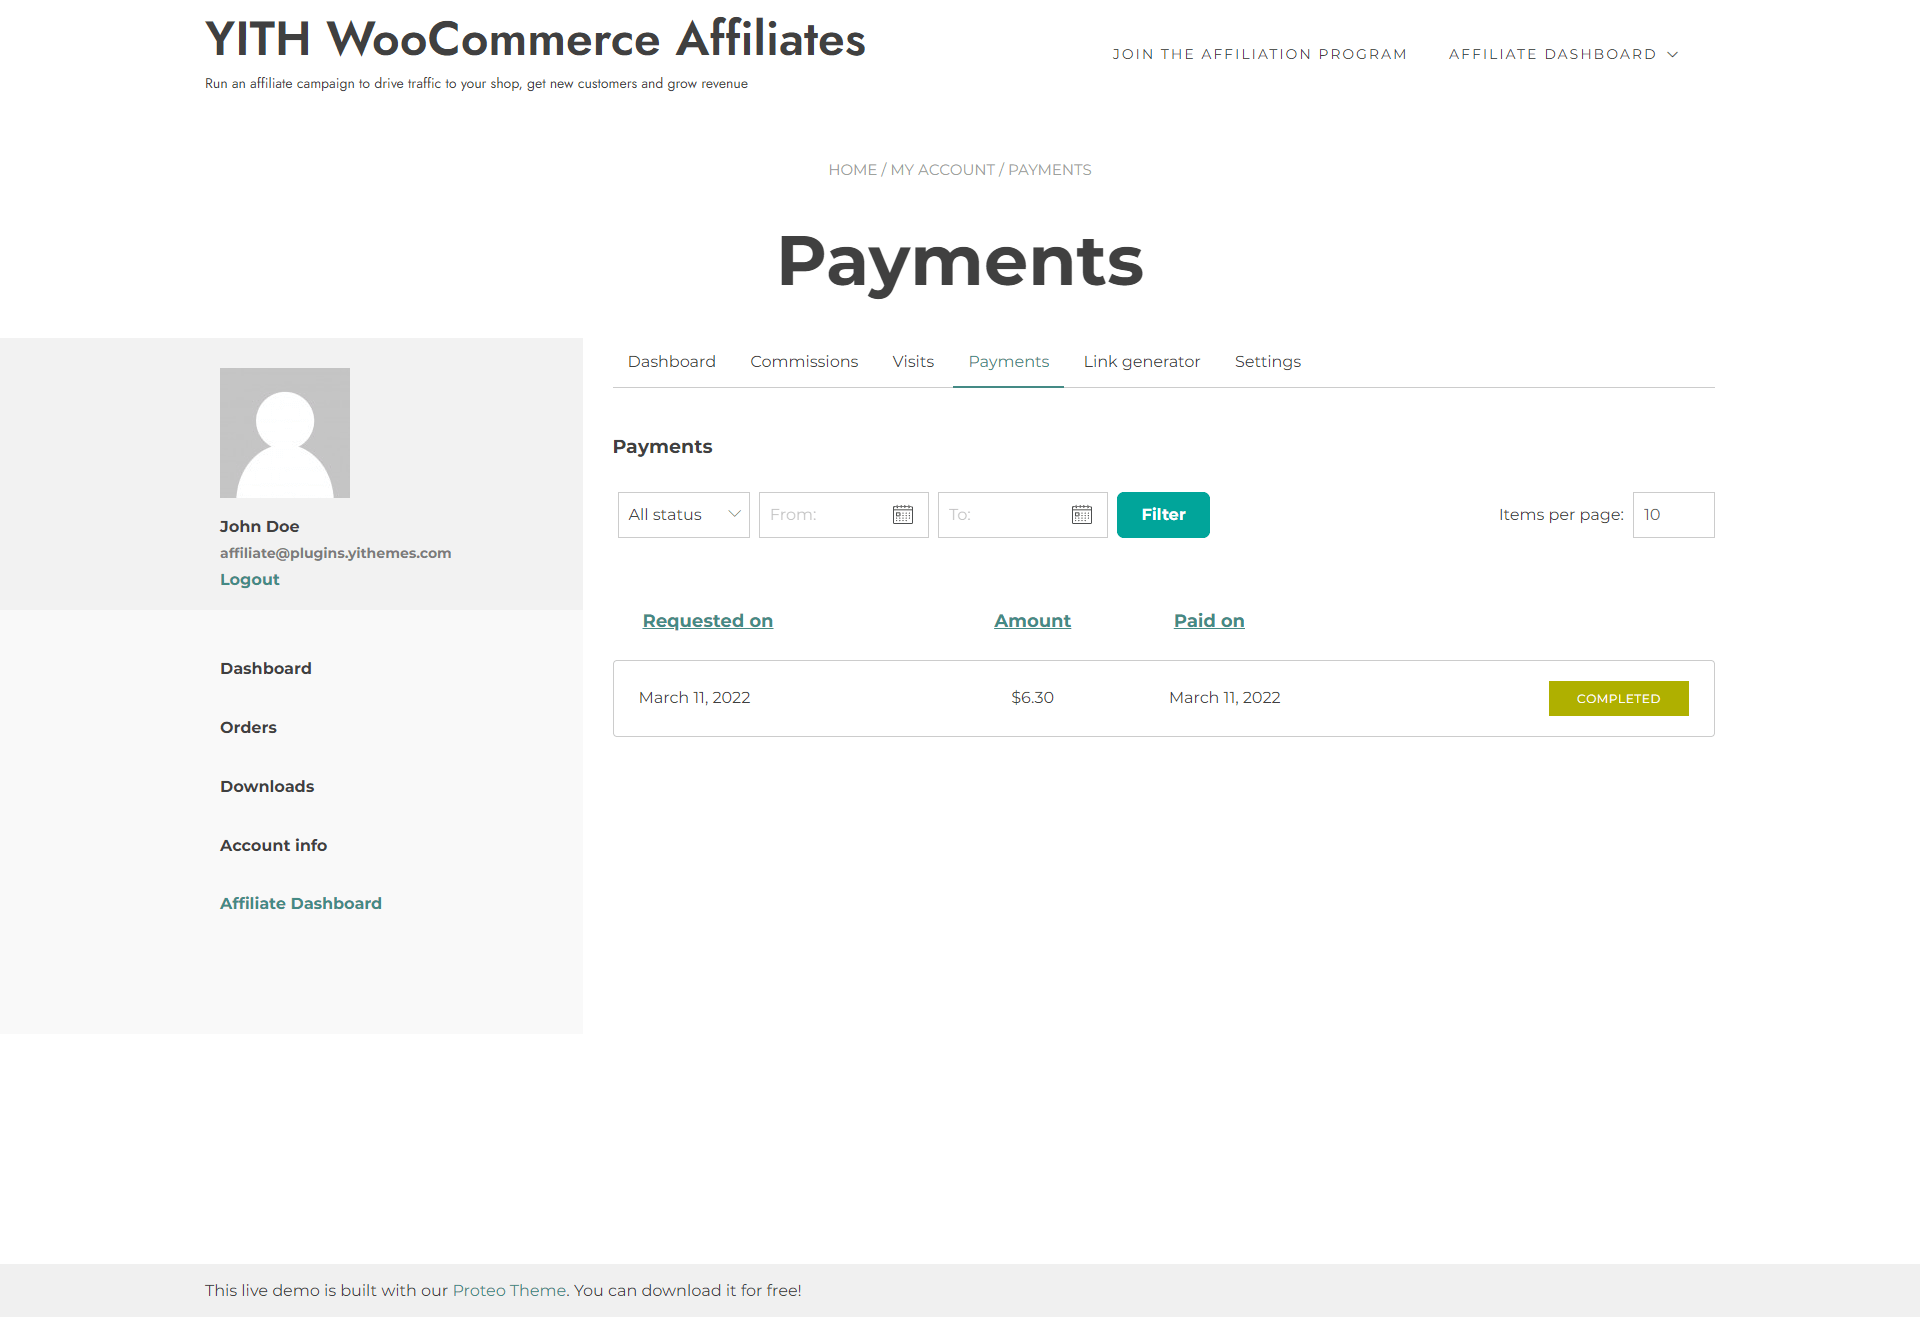Click the MY ACCOUNT breadcrumb link
1920x1318 pixels.
pos(941,169)
